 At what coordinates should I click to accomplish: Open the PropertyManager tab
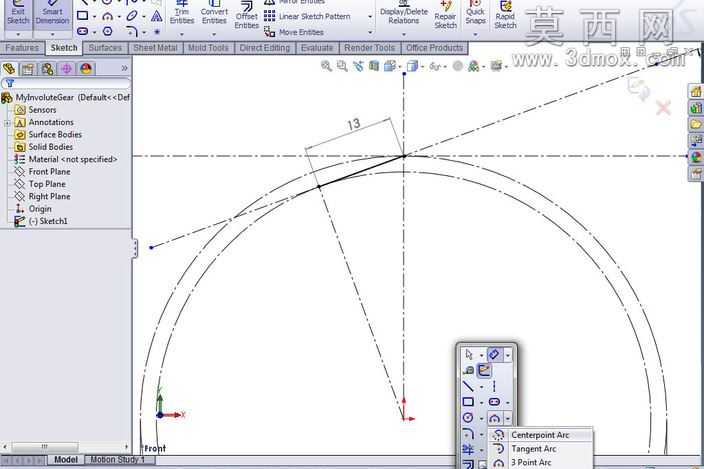28,69
